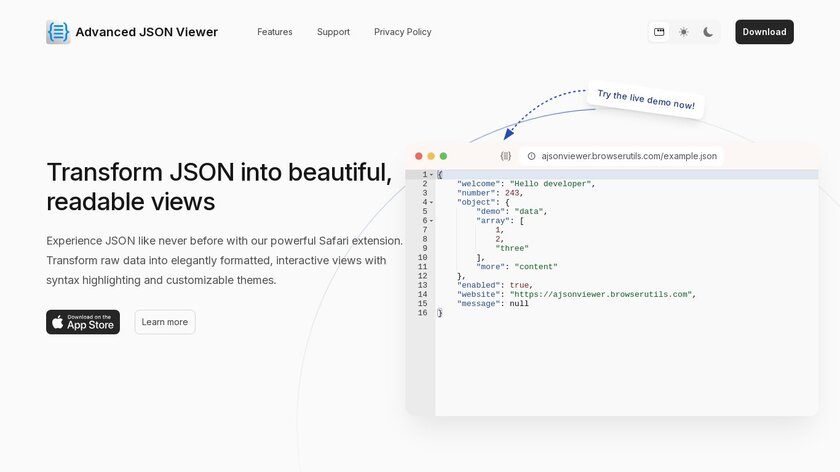This screenshot has height=472, width=840.
Task: Click the red close dot of demo window
Action: [418, 156]
